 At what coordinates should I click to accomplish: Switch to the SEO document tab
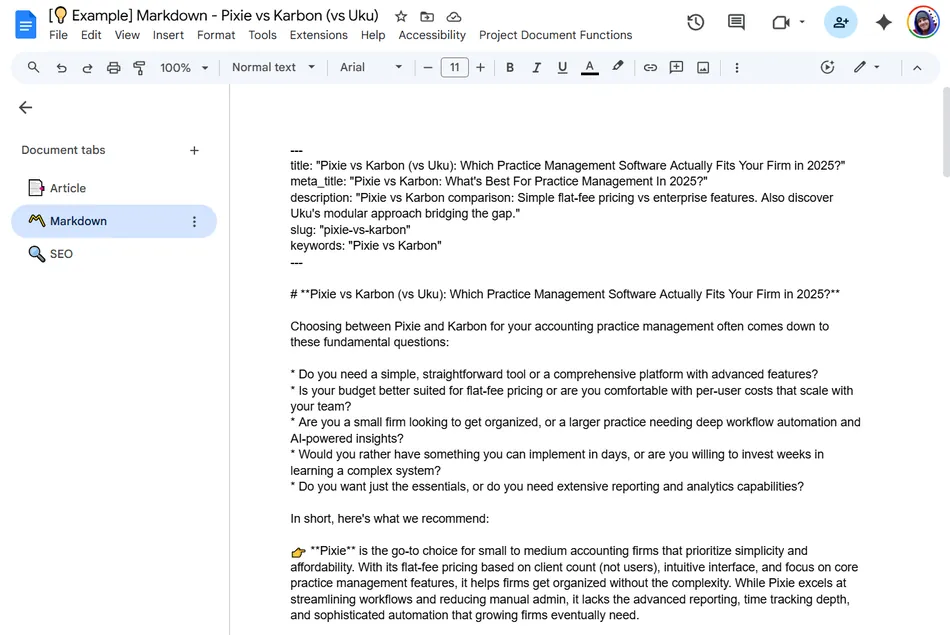(x=60, y=254)
